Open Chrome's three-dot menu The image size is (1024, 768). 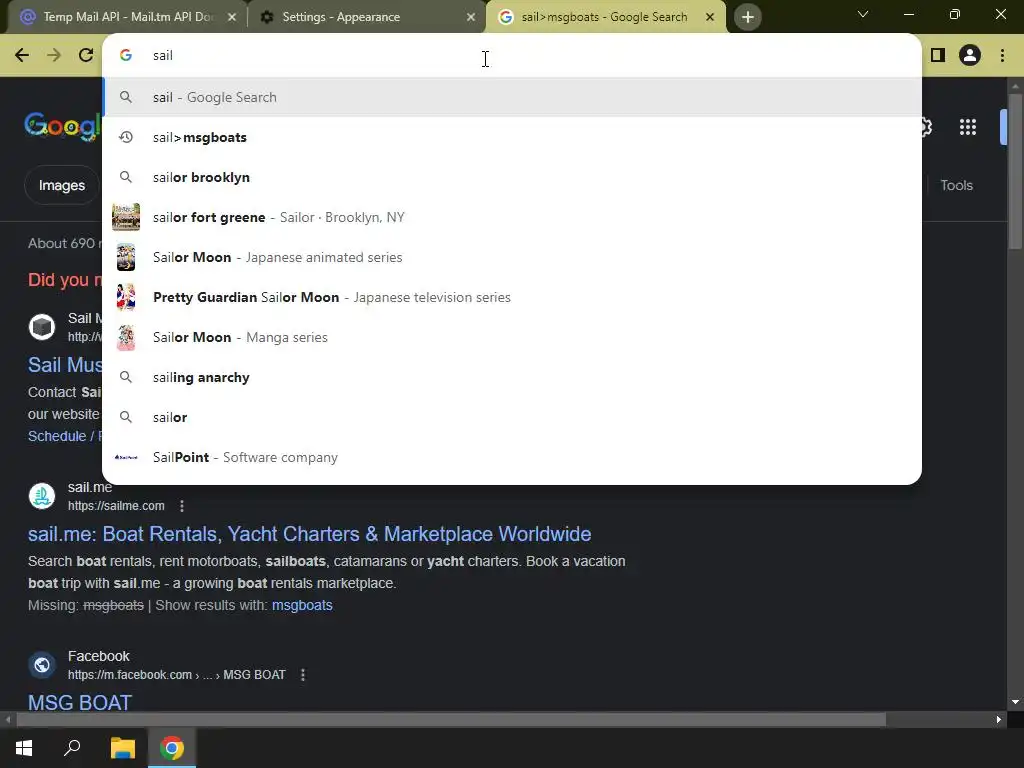1002,56
